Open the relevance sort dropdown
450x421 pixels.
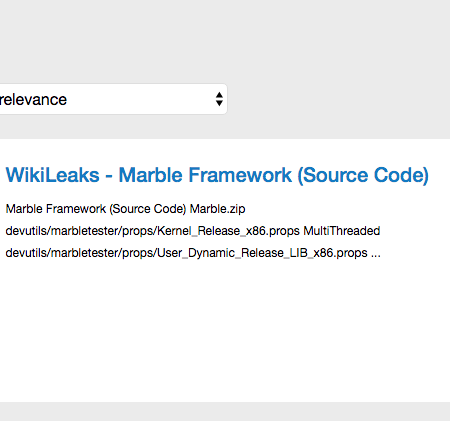tap(113, 99)
